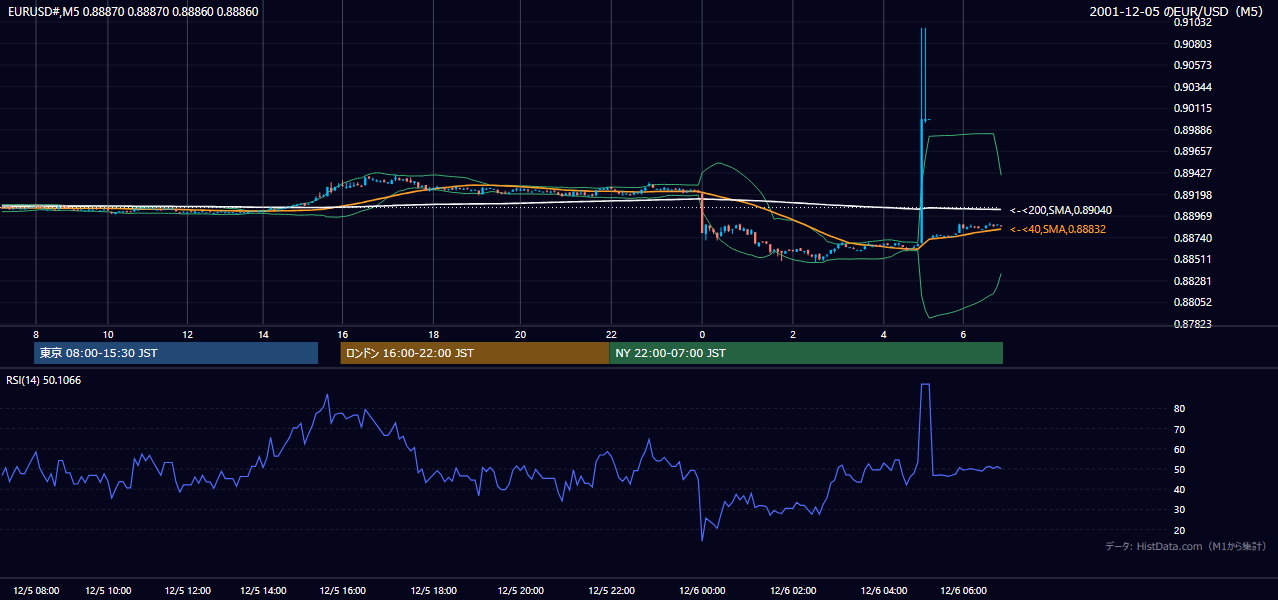Click price axis value 0.89657
Image resolution: width=1278 pixels, height=600 pixels.
point(1193,151)
